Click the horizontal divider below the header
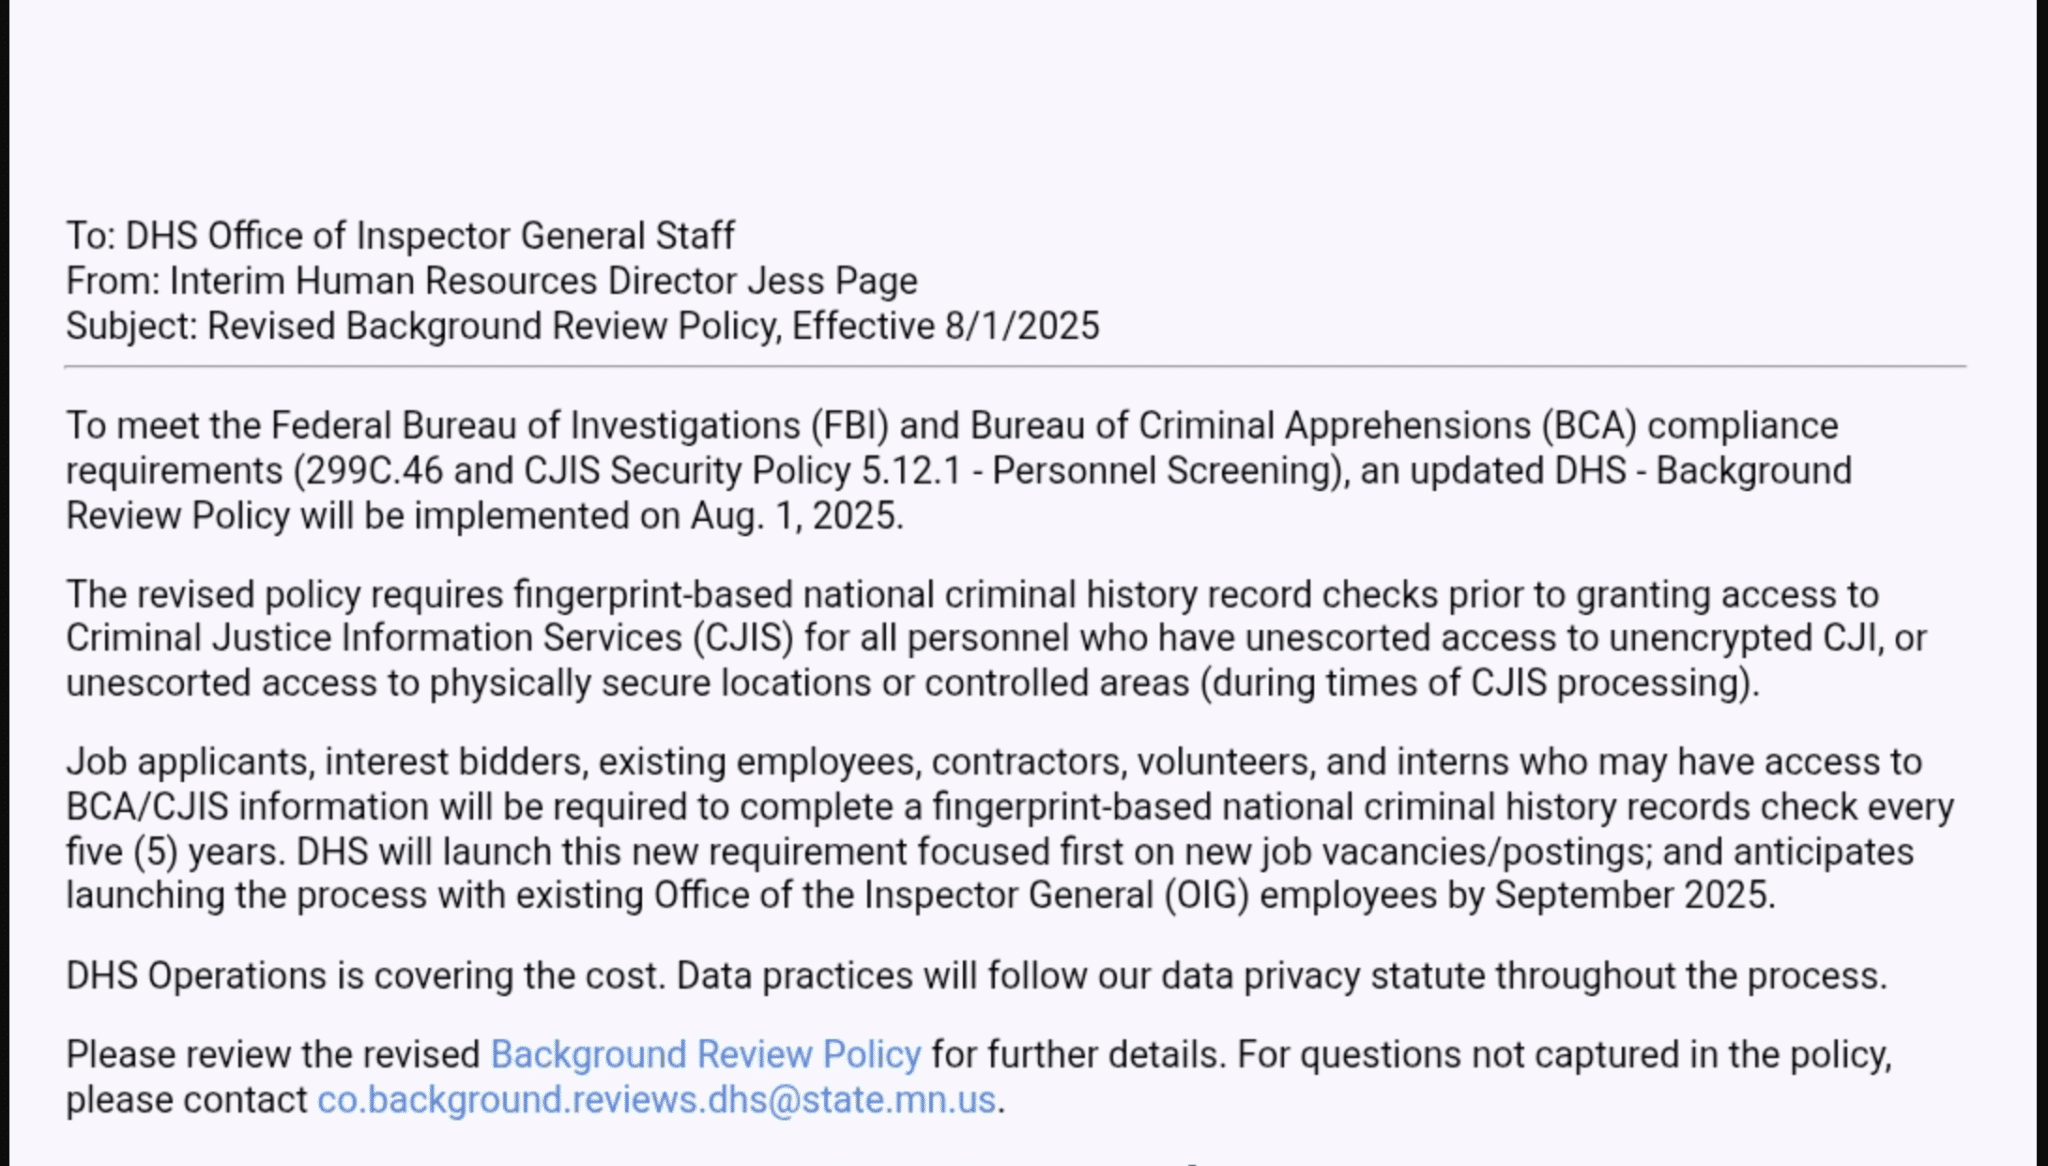The height and width of the screenshot is (1166, 2048). tap(1014, 367)
